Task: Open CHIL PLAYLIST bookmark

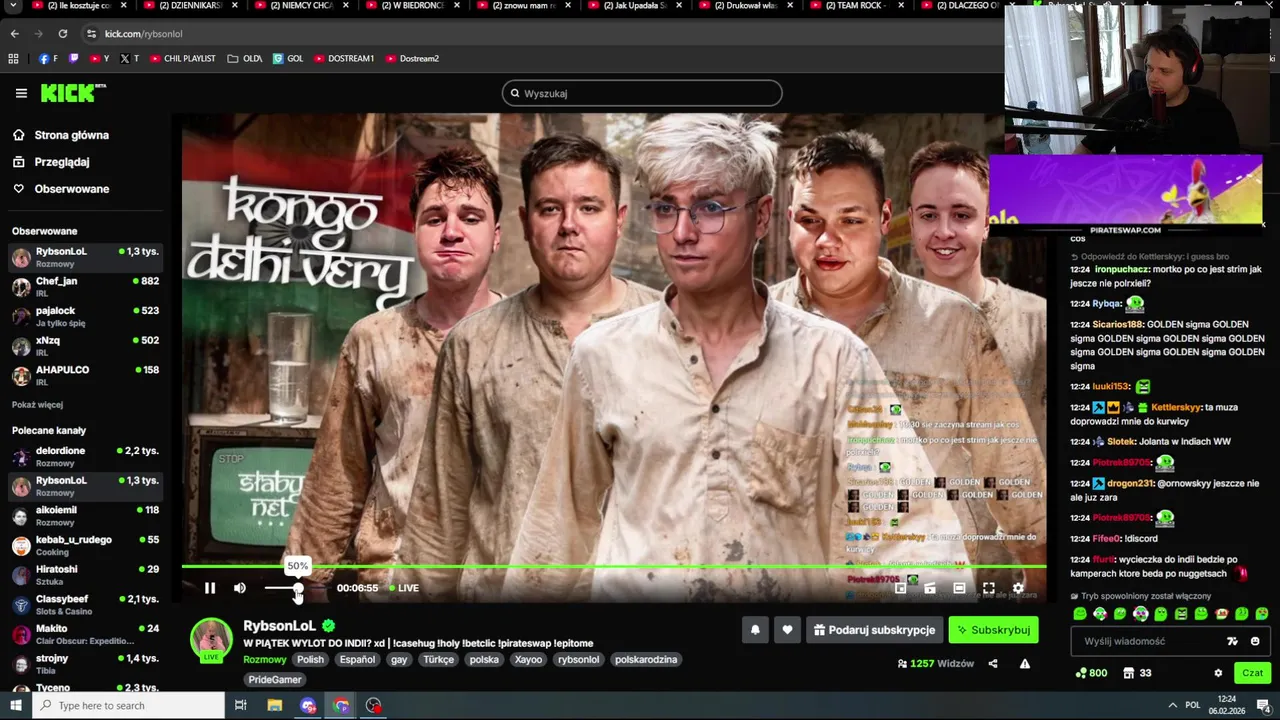Action: (x=183, y=59)
